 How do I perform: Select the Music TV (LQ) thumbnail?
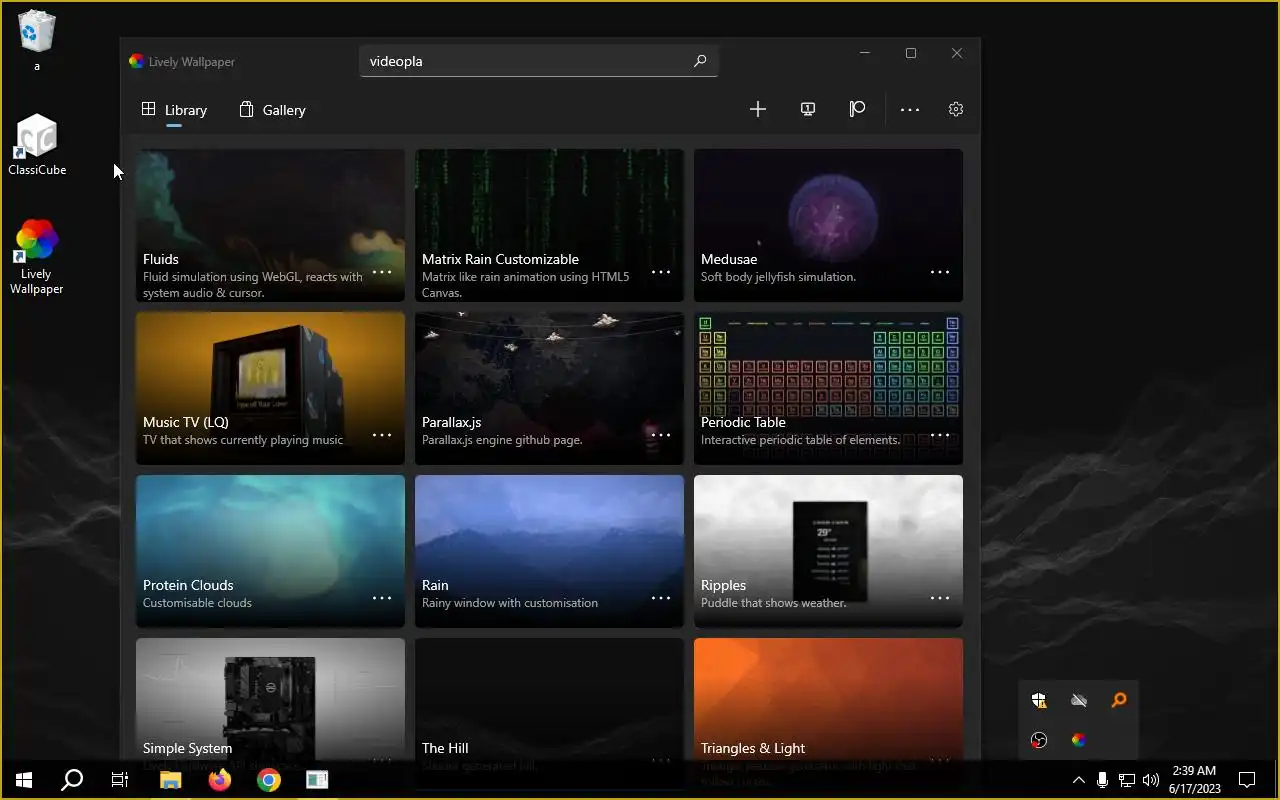pos(270,388)
